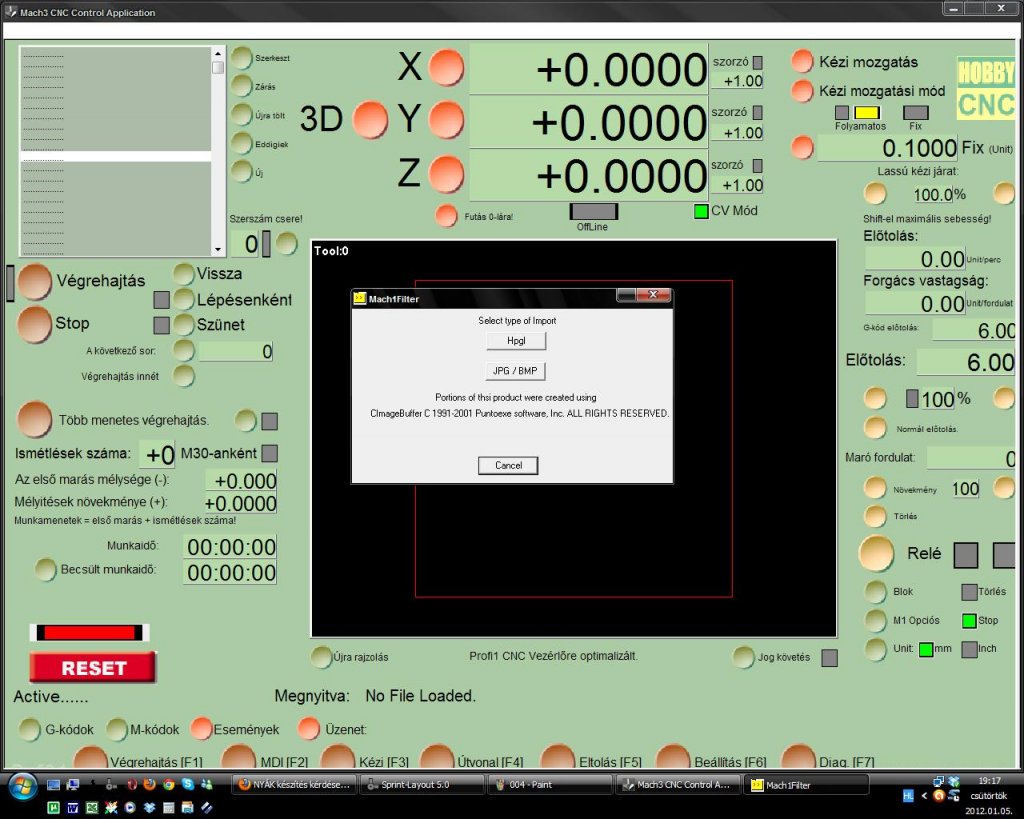Click the Vissza rewind button
1024x819 pixels.
[184, 274]
